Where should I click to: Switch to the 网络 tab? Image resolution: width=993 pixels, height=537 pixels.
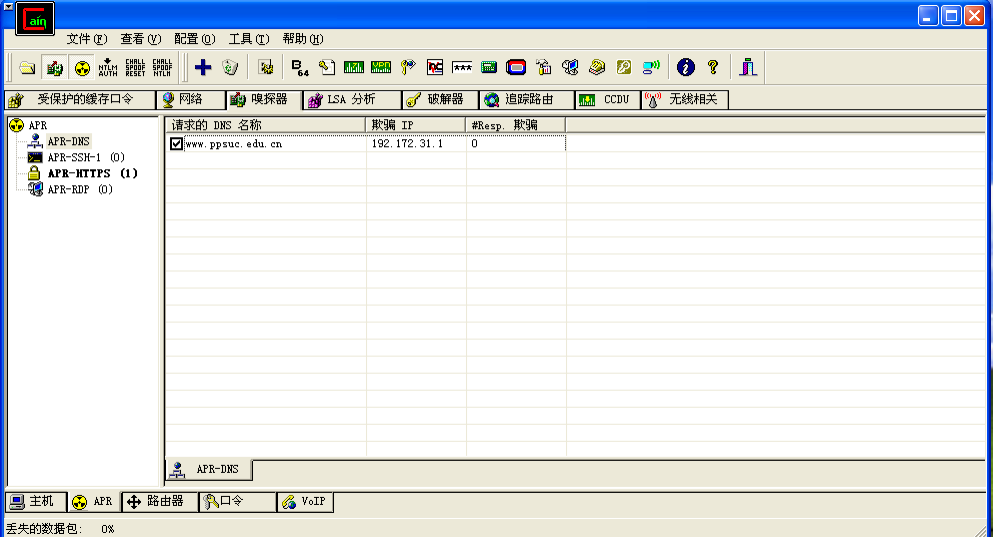(x=191, y=99)
